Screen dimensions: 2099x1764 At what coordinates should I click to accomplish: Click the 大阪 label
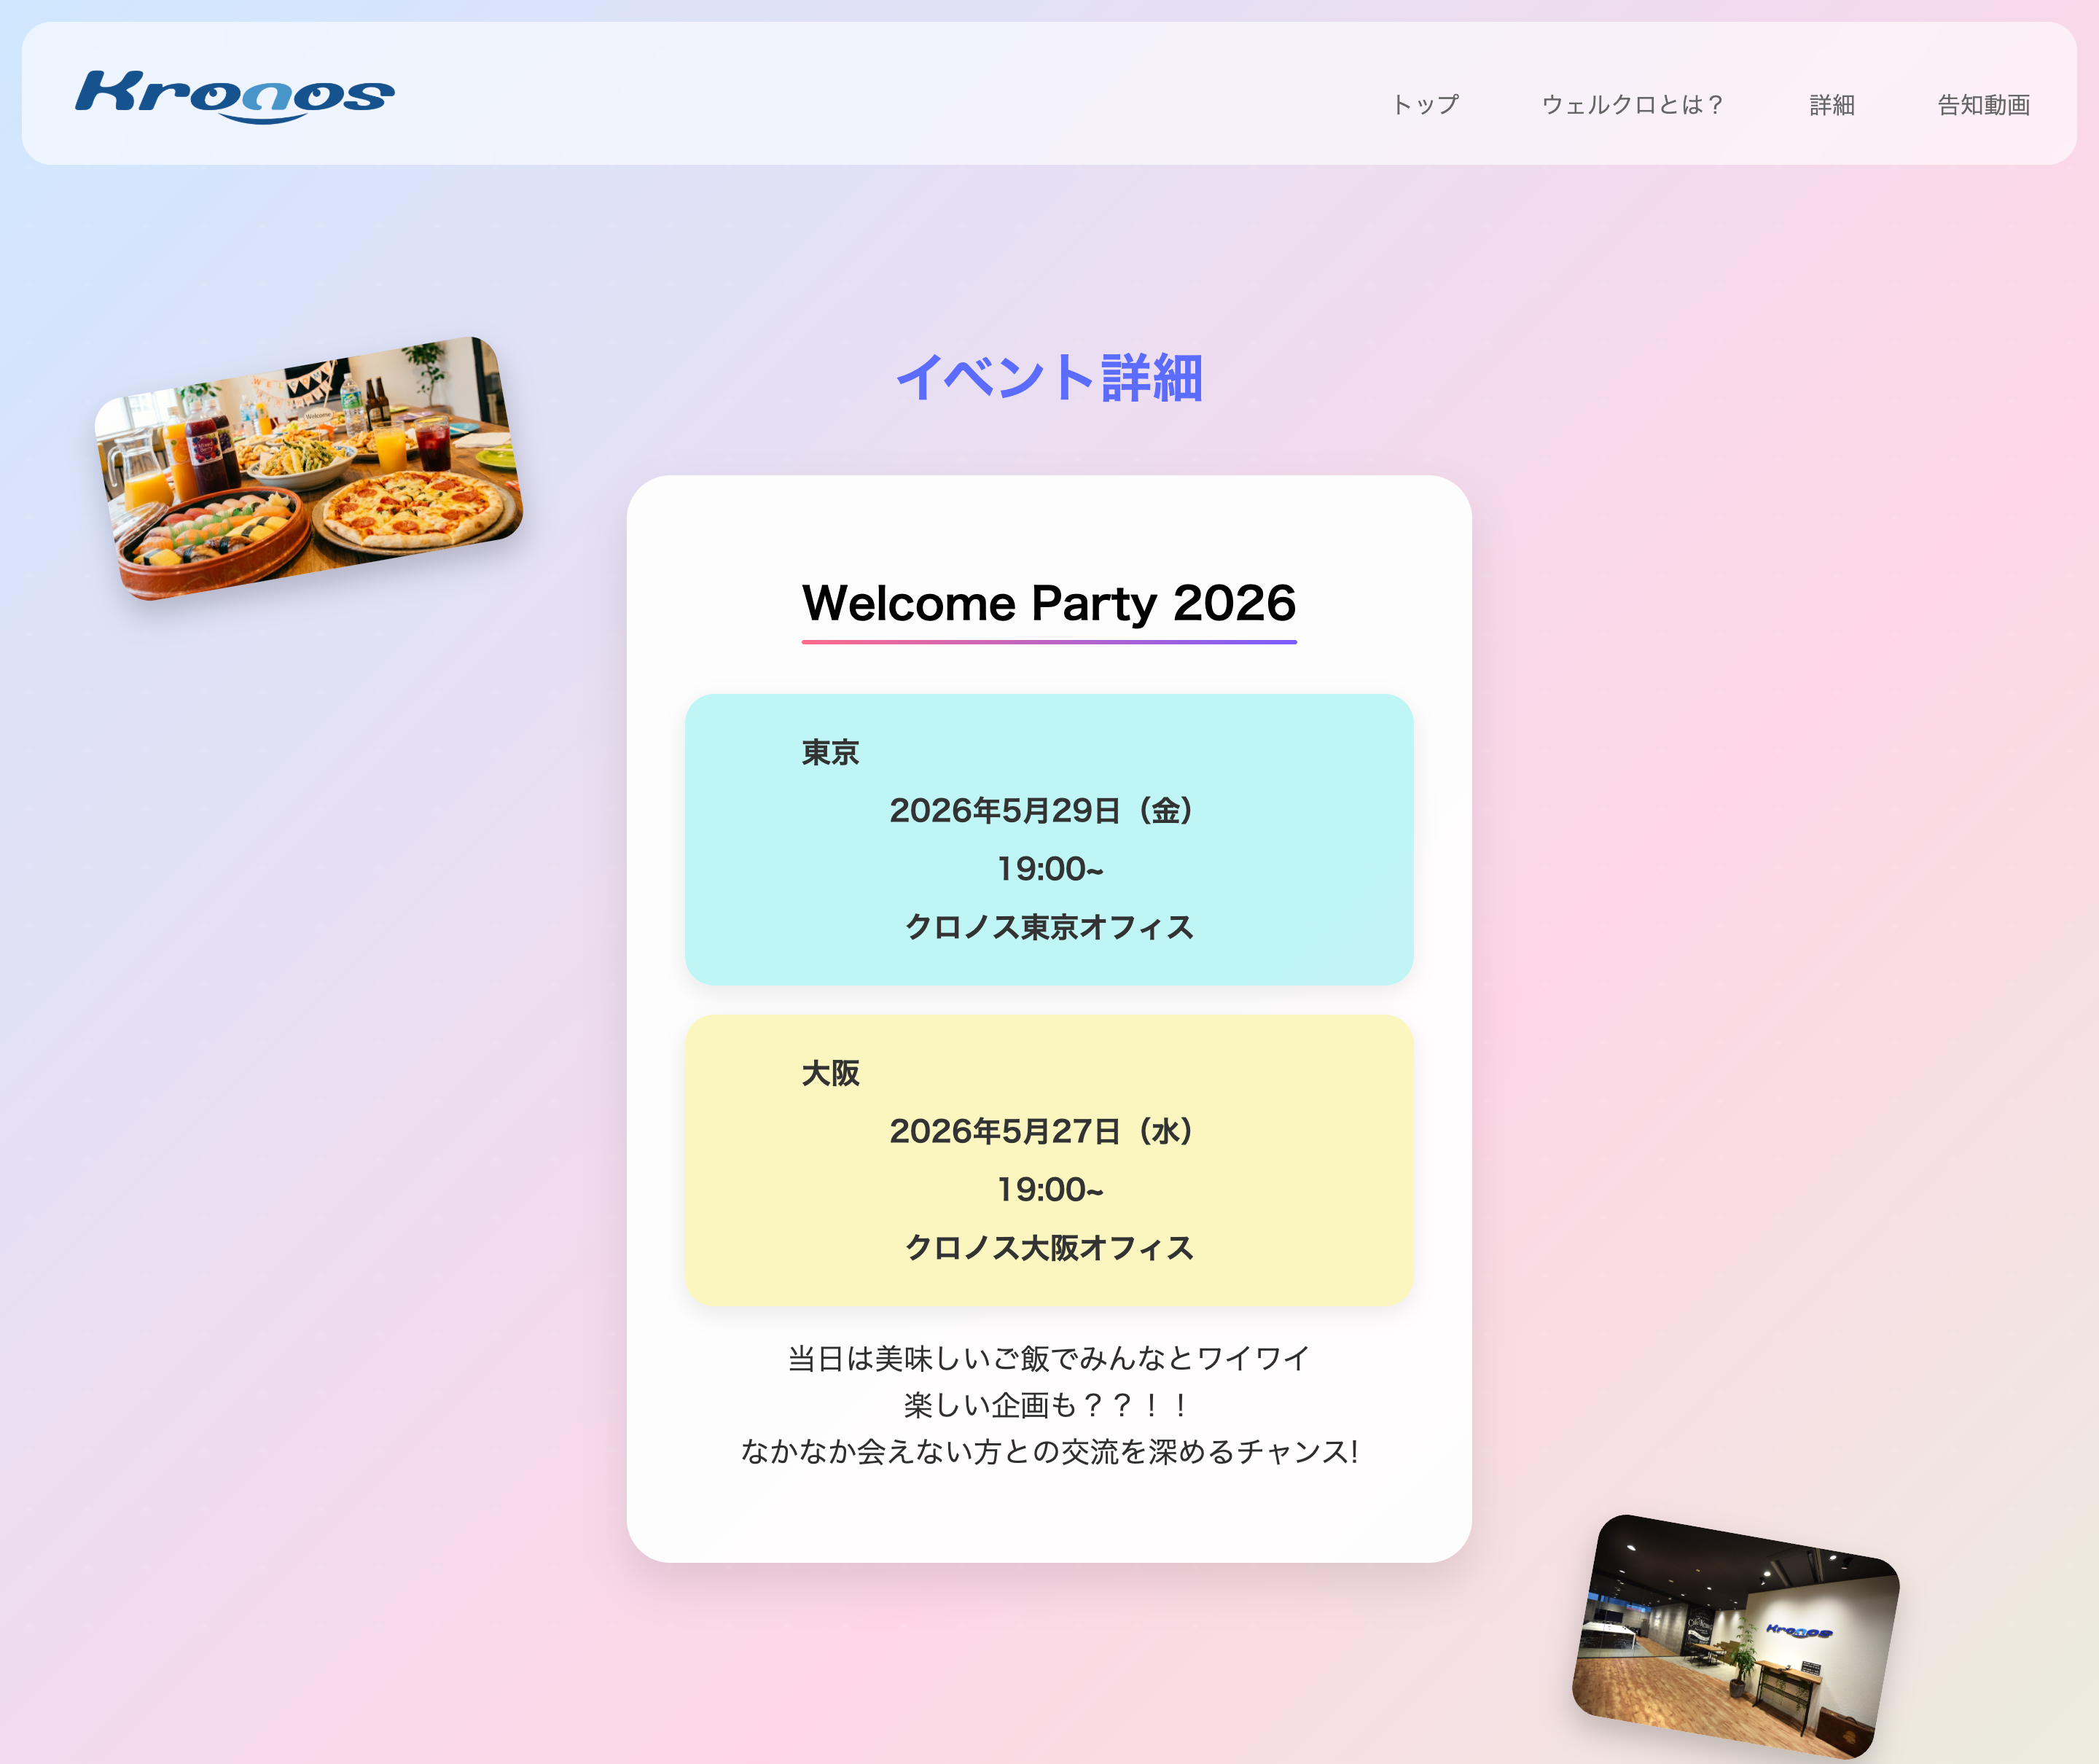(830, 1073)
